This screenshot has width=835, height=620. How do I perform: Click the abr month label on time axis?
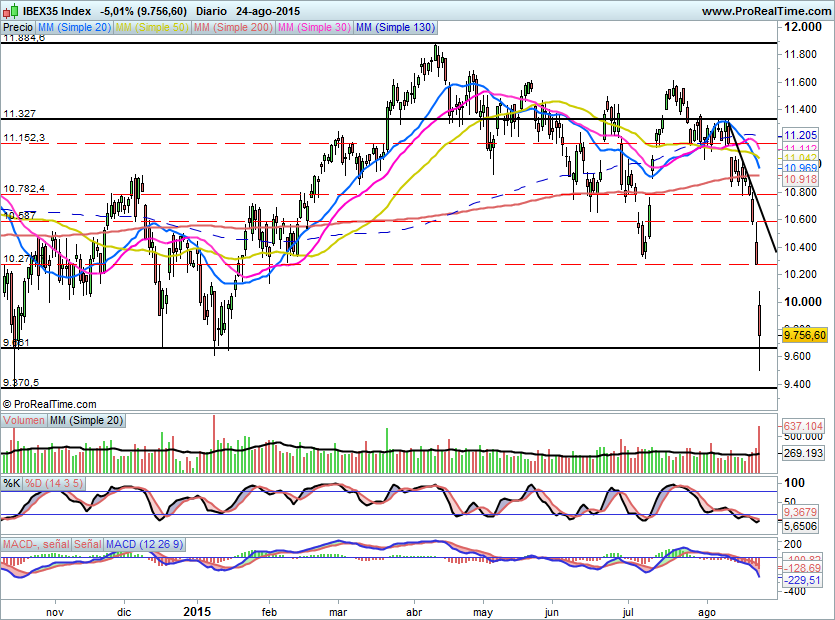(414, 613)
